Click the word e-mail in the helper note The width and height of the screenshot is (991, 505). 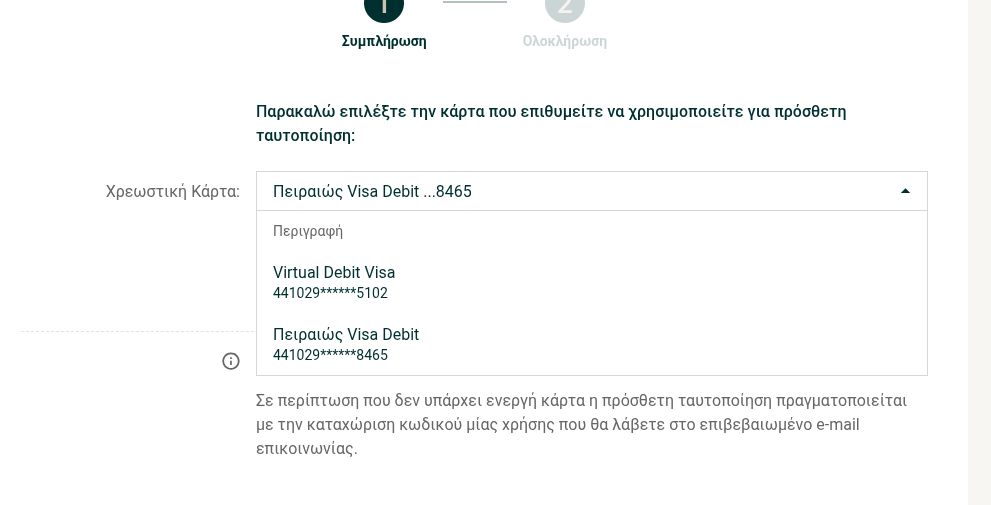tap(837, 425)
